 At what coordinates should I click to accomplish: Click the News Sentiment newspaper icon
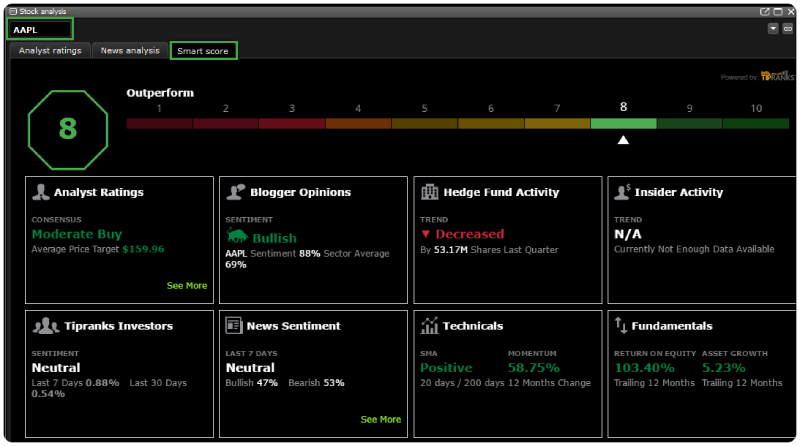coord(234,325)
